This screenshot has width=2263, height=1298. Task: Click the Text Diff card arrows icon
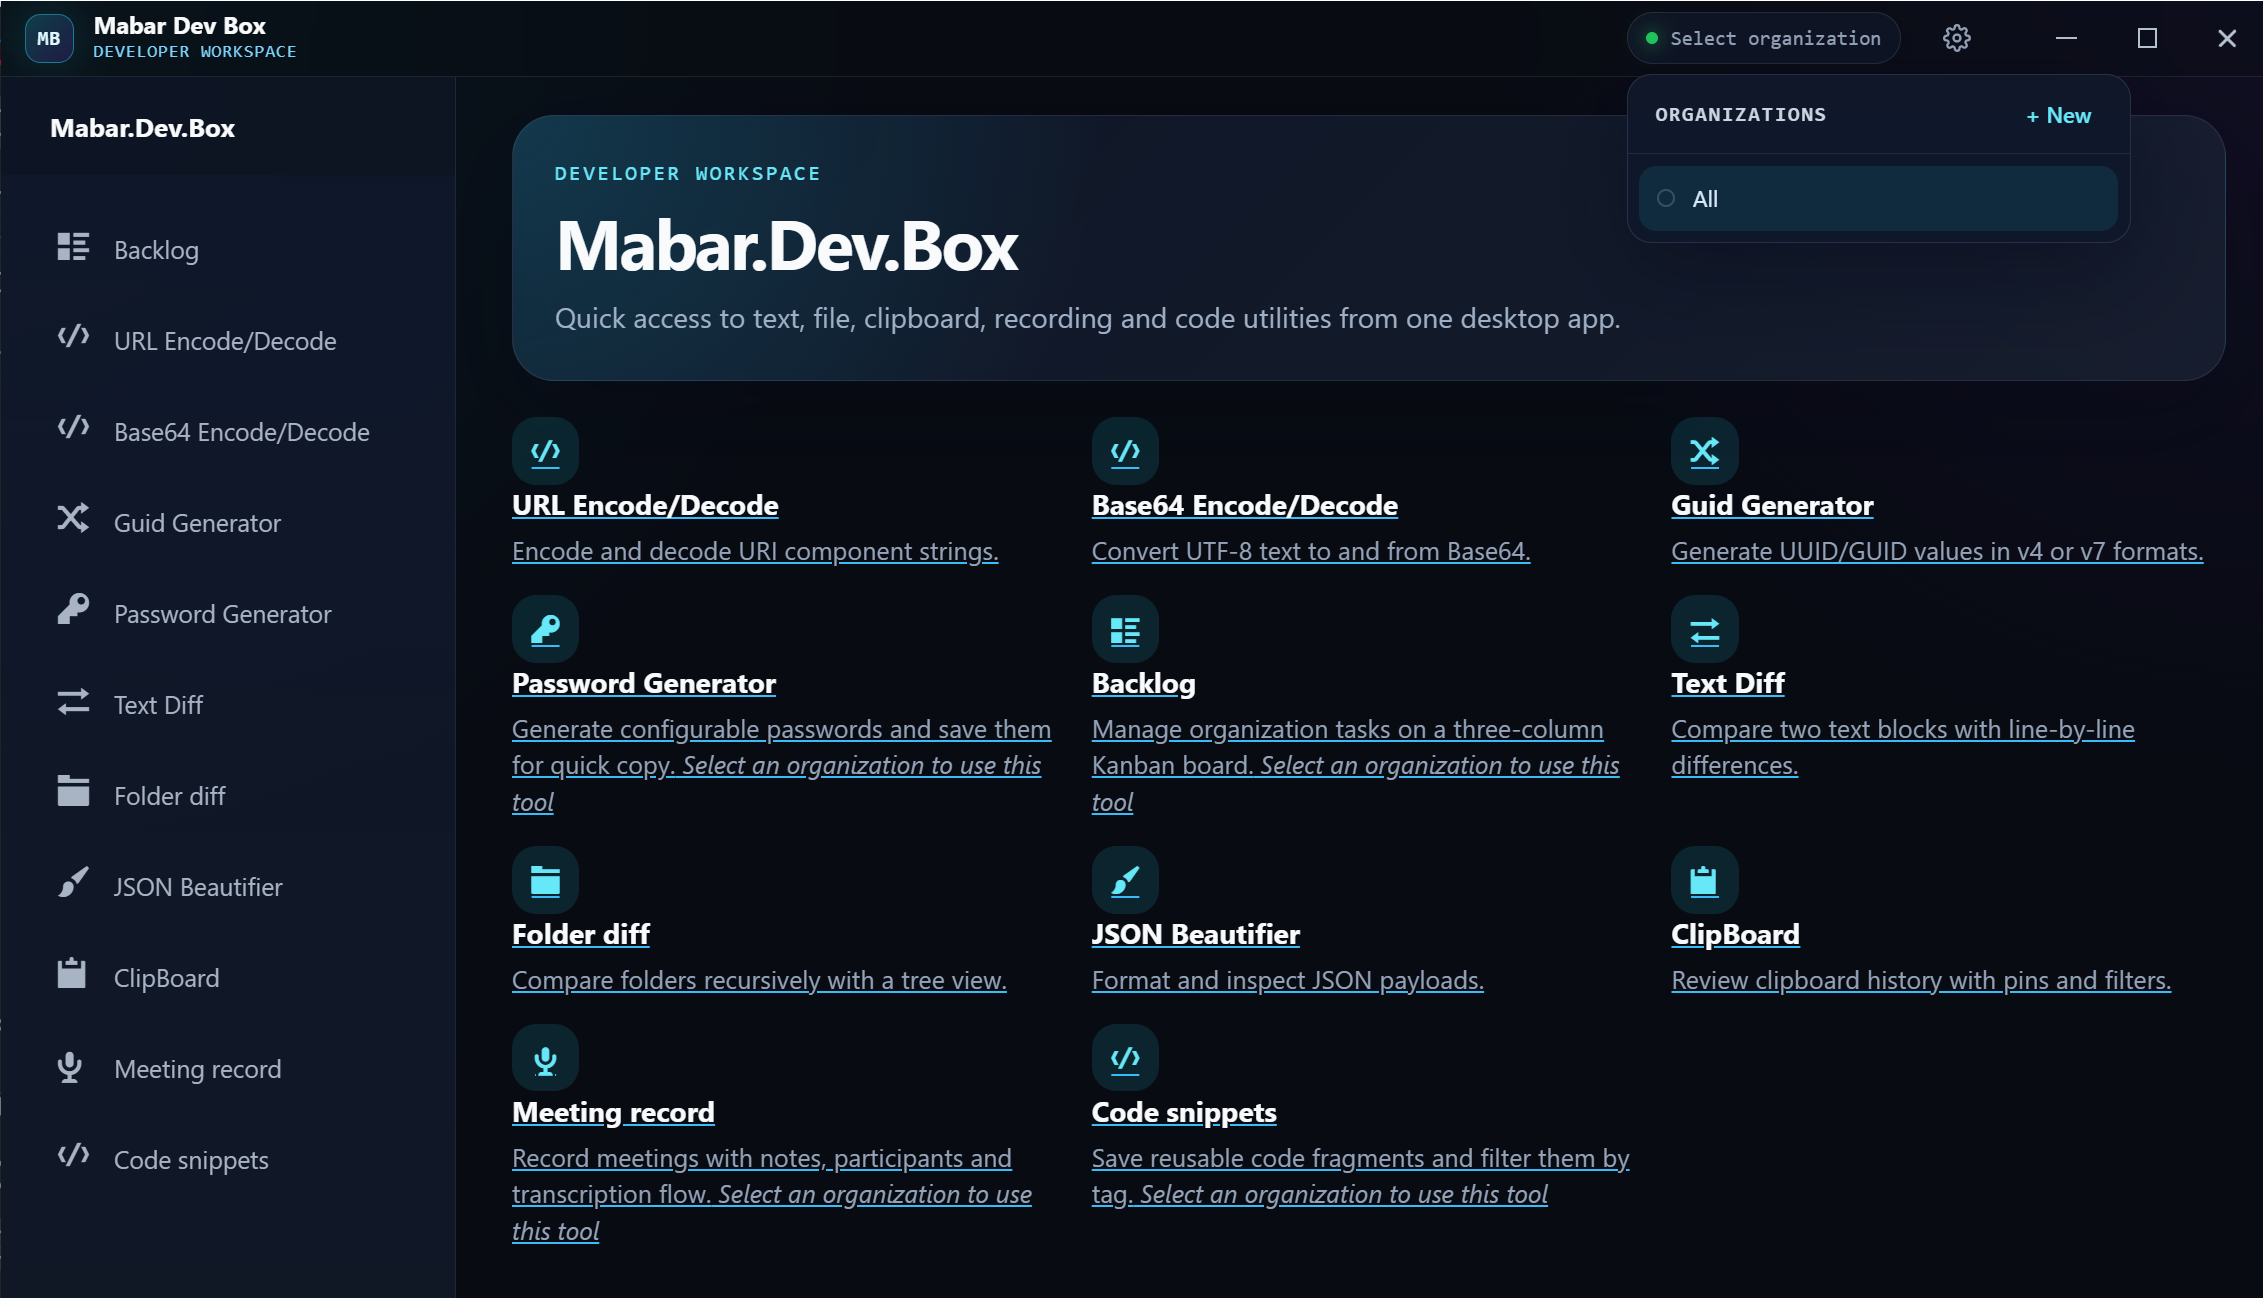coord(1705,629)
